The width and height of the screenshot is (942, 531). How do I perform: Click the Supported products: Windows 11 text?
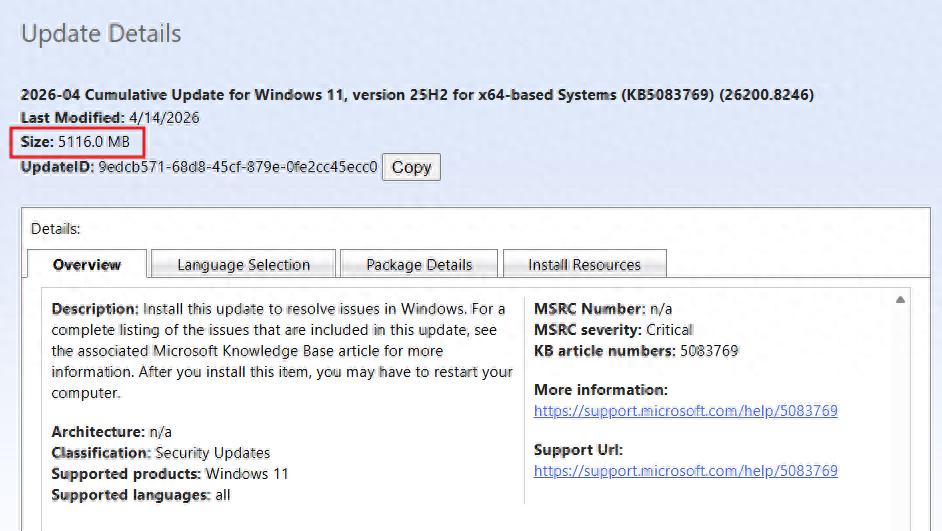click(169, 474)
